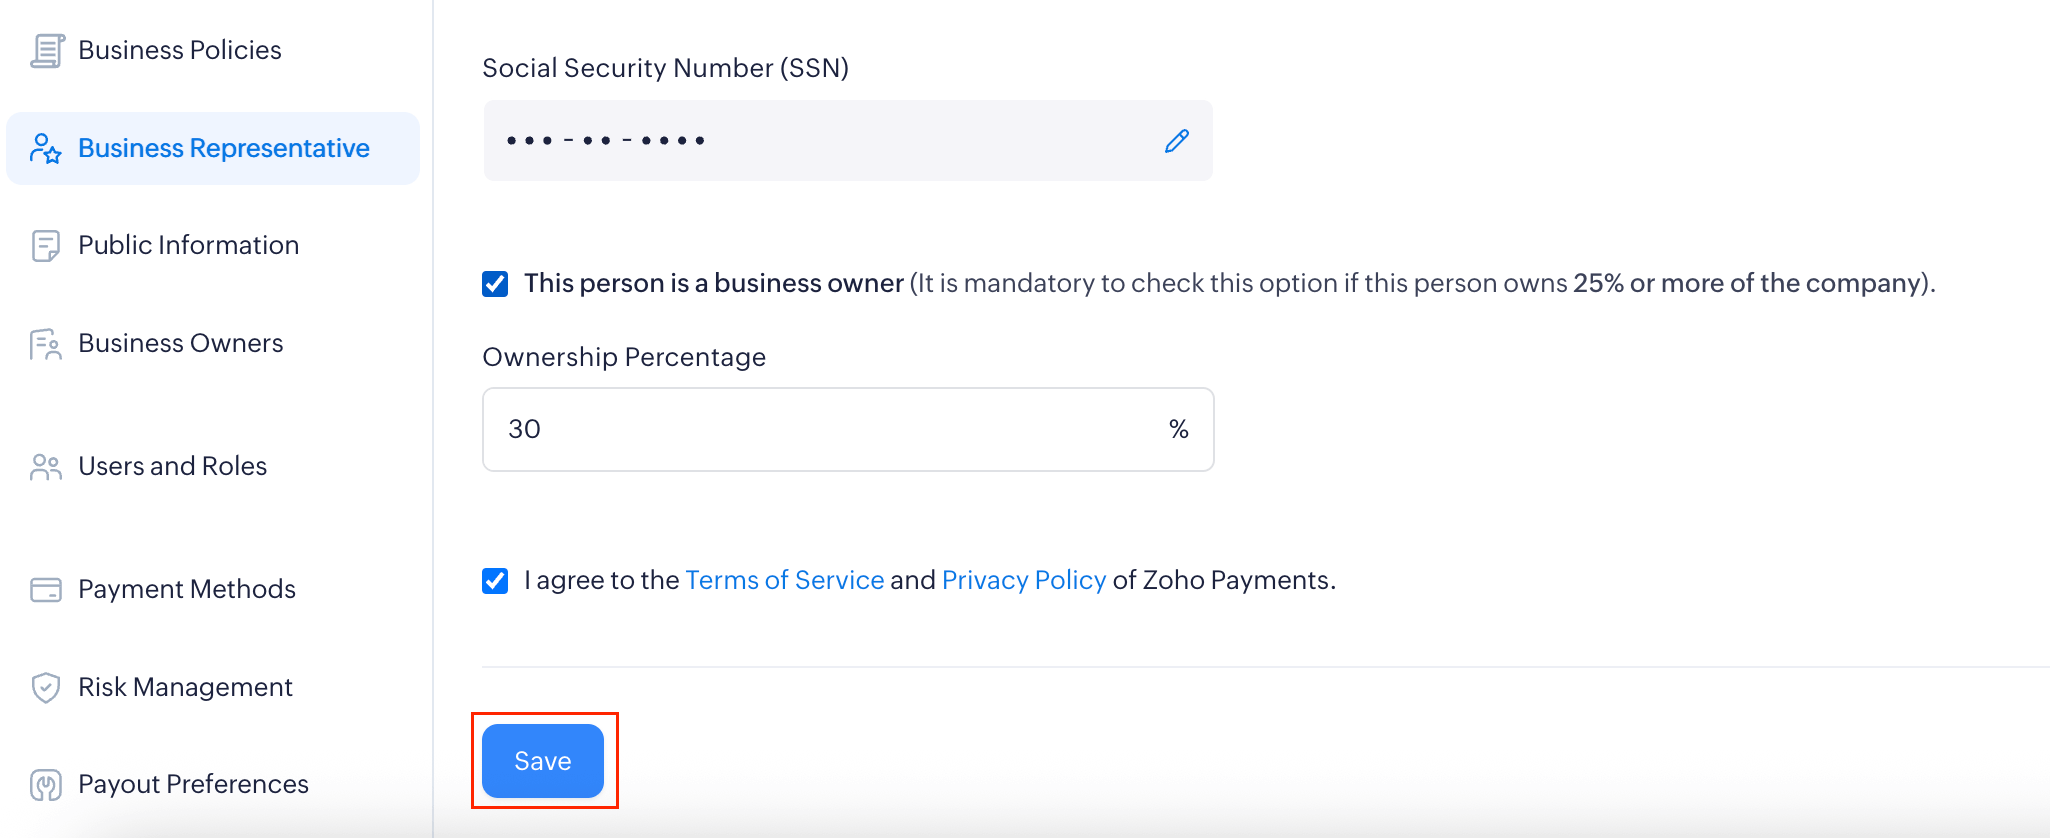2050x838 pixels.
Task: Click the Business Representative person-star icon
Action: [x=46, y=149]
